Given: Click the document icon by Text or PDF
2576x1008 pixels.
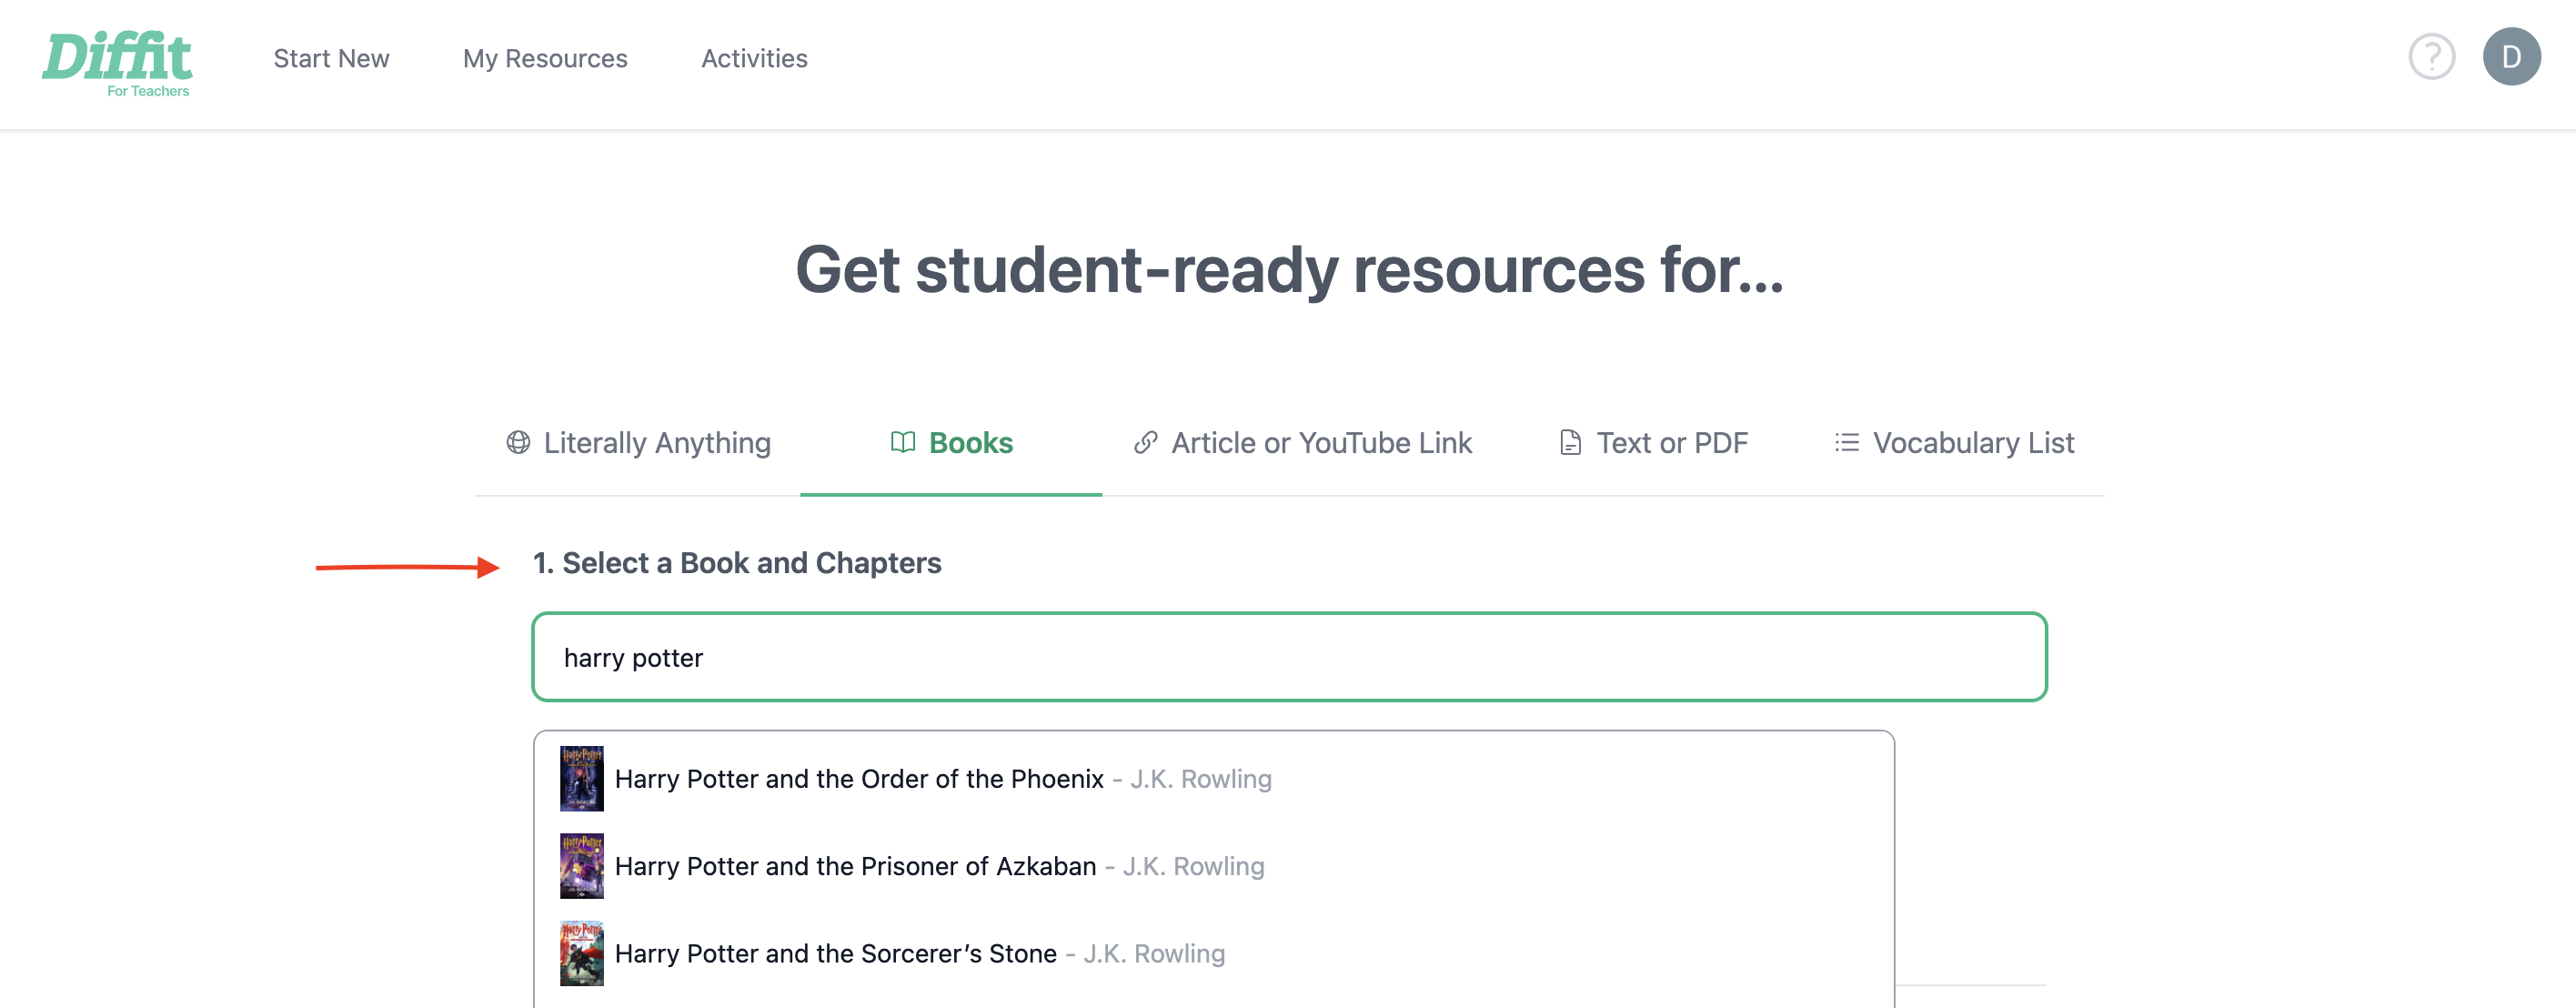Looking at the screenshot, I should tap(1570, 442).
